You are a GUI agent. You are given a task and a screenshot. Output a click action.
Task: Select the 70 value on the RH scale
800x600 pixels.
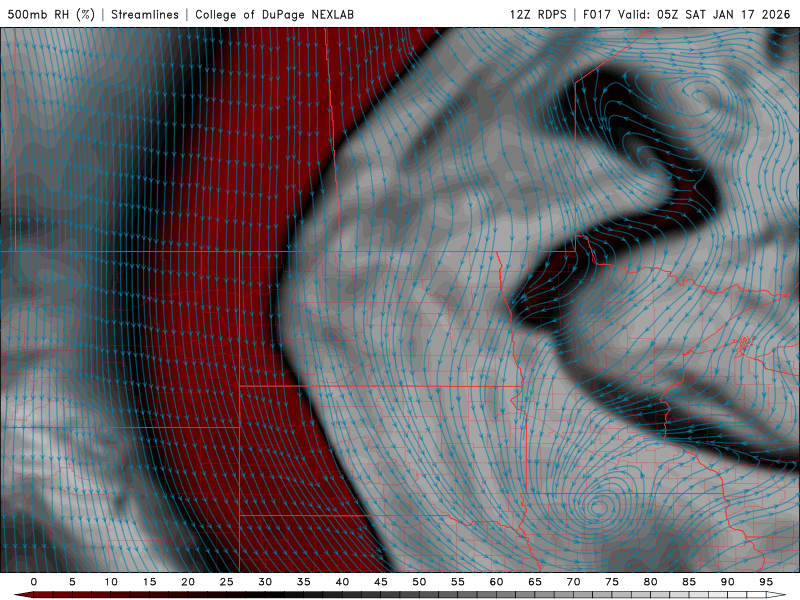coord(573,582)
